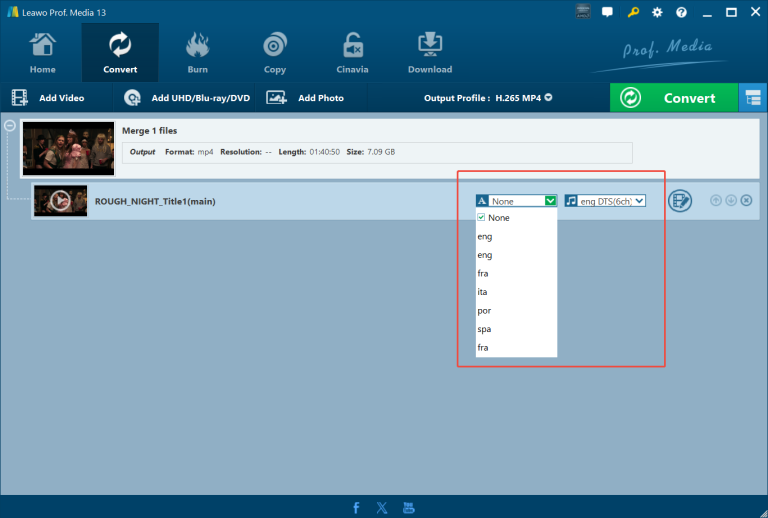This screenshot has height=518, width=768.
Task: Click the subtitle 'A' icon
Action: pos(482,201)
